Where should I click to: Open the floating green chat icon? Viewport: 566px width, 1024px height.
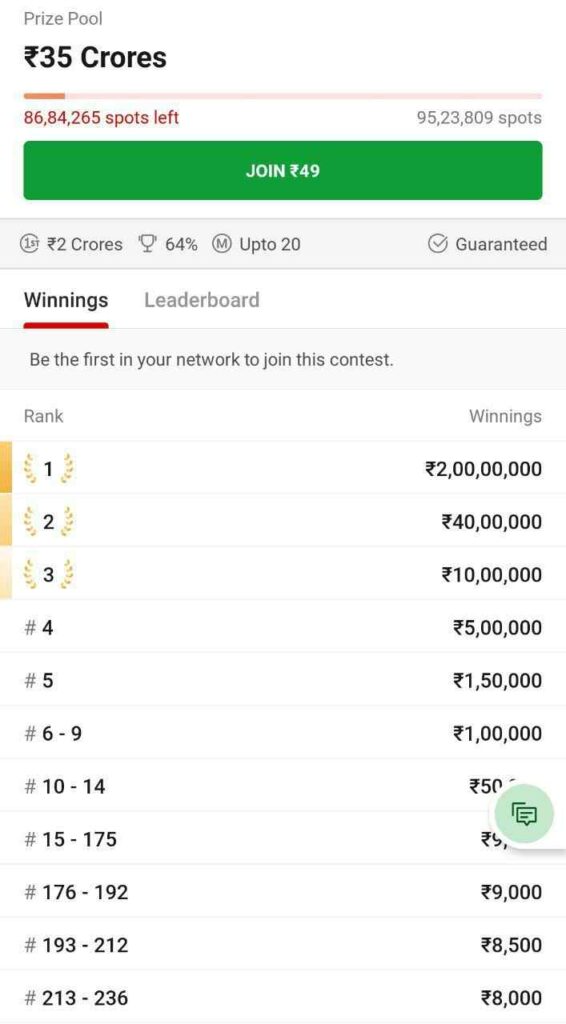tap(524, 814)
